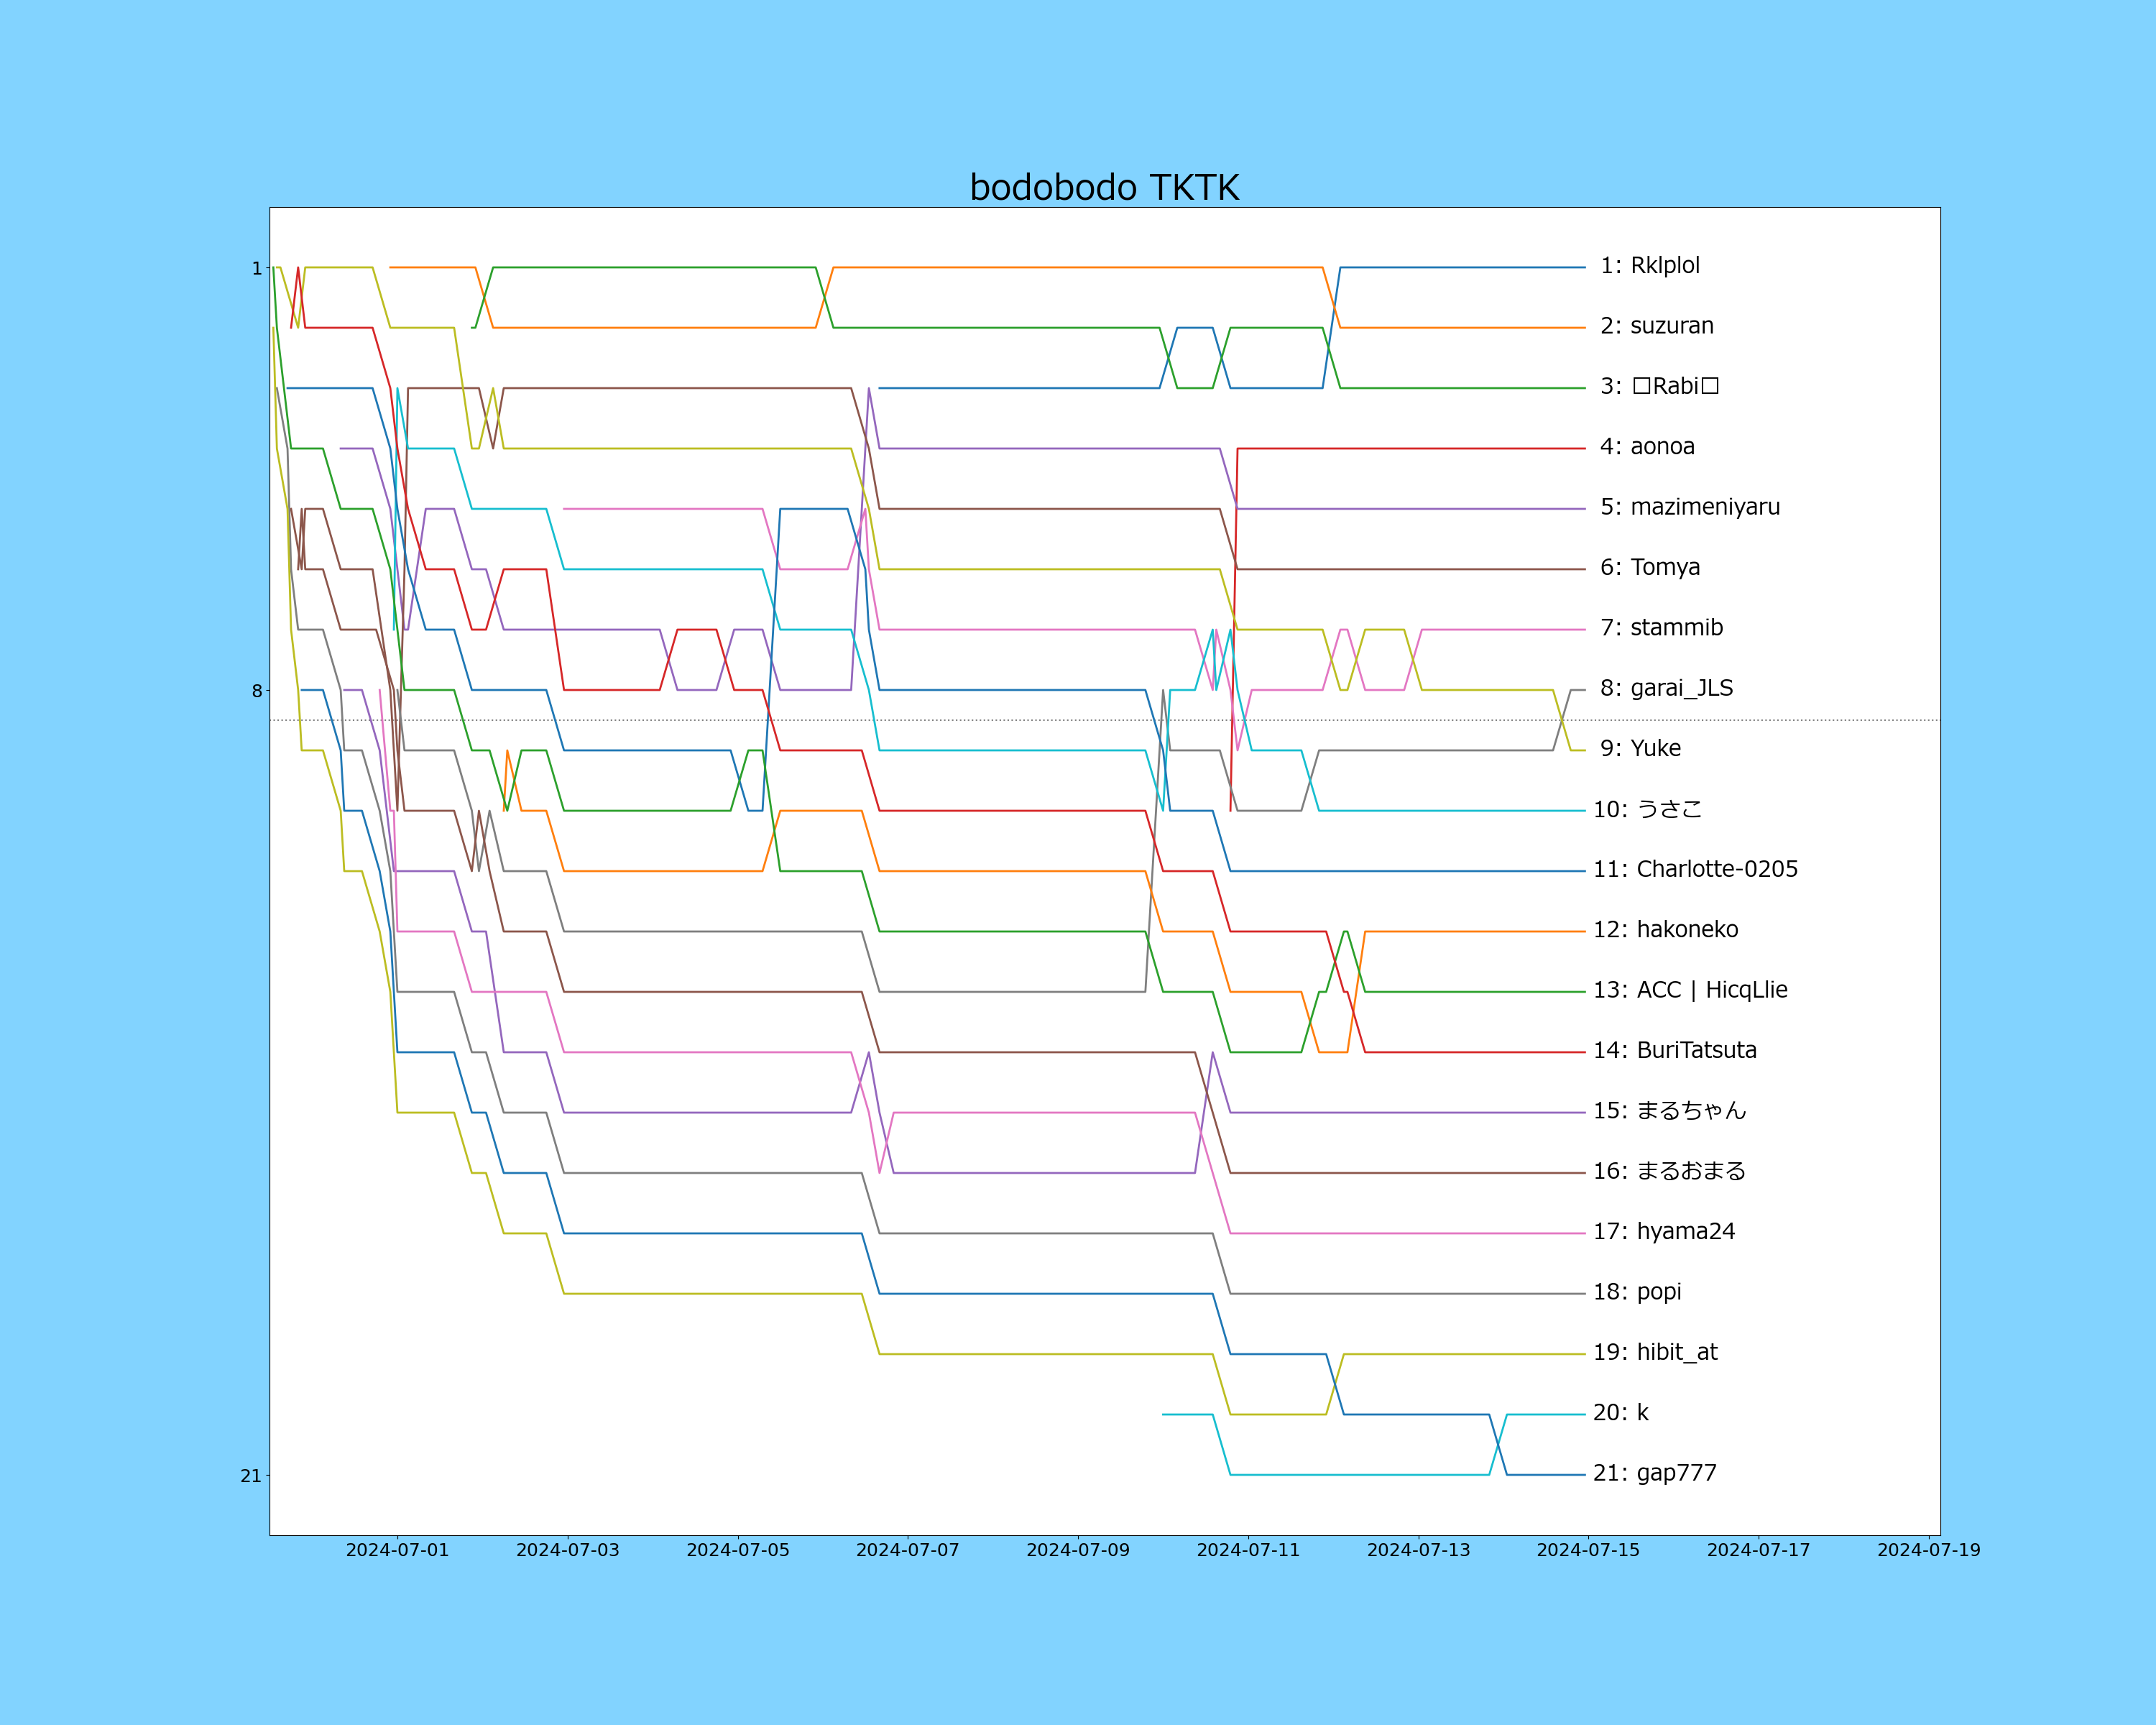Screen dimensions: 2156x1725
Task: Click the rank label 11: Charlotte-0205
Action: [1695, 870]
